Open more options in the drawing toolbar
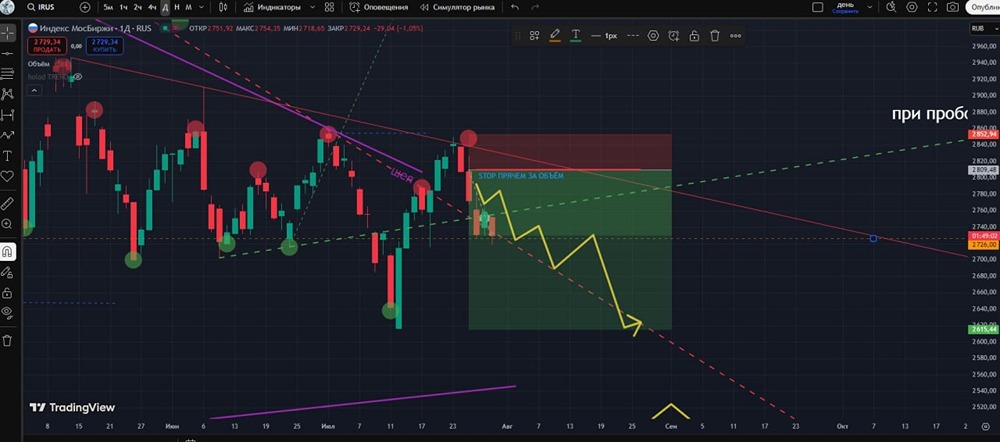Viewport: 1000px width, 442px height. point(735,36)
